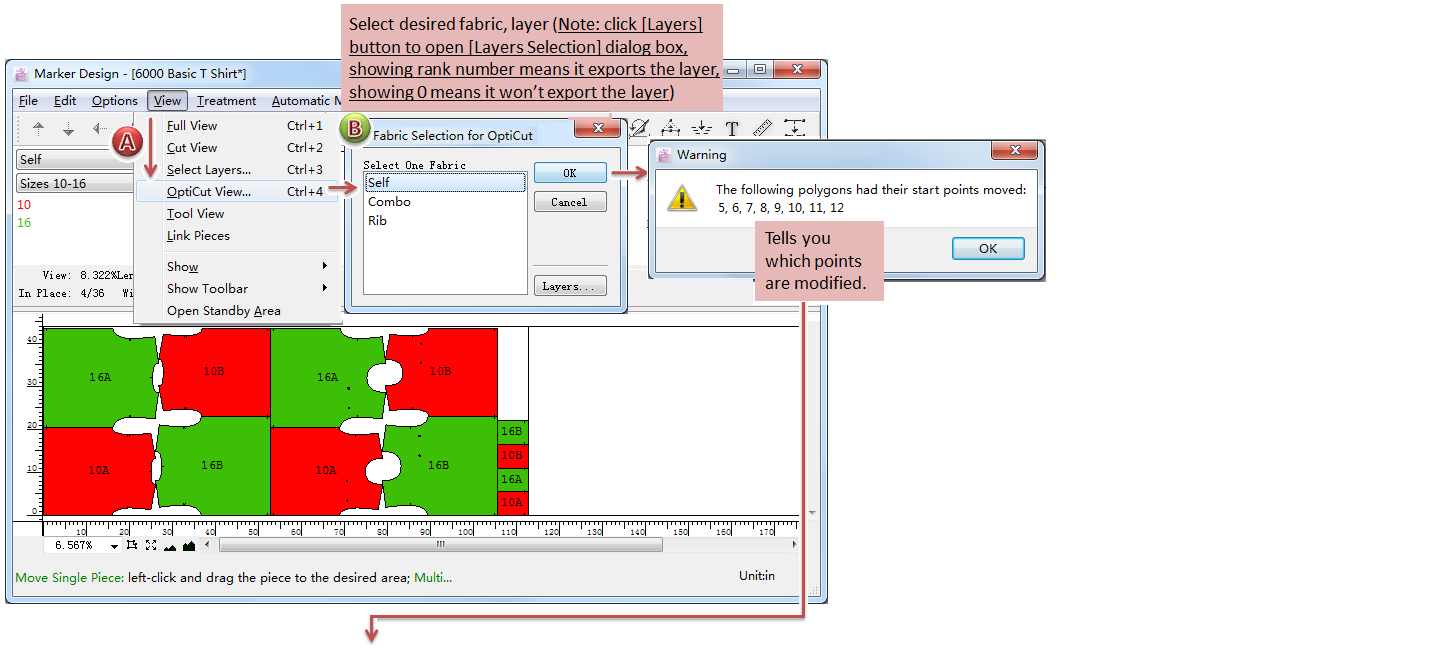This screenshot has height=648, width=1434.
Task: Click the yellow warning triangle icon
Action: tap(682, 197)
